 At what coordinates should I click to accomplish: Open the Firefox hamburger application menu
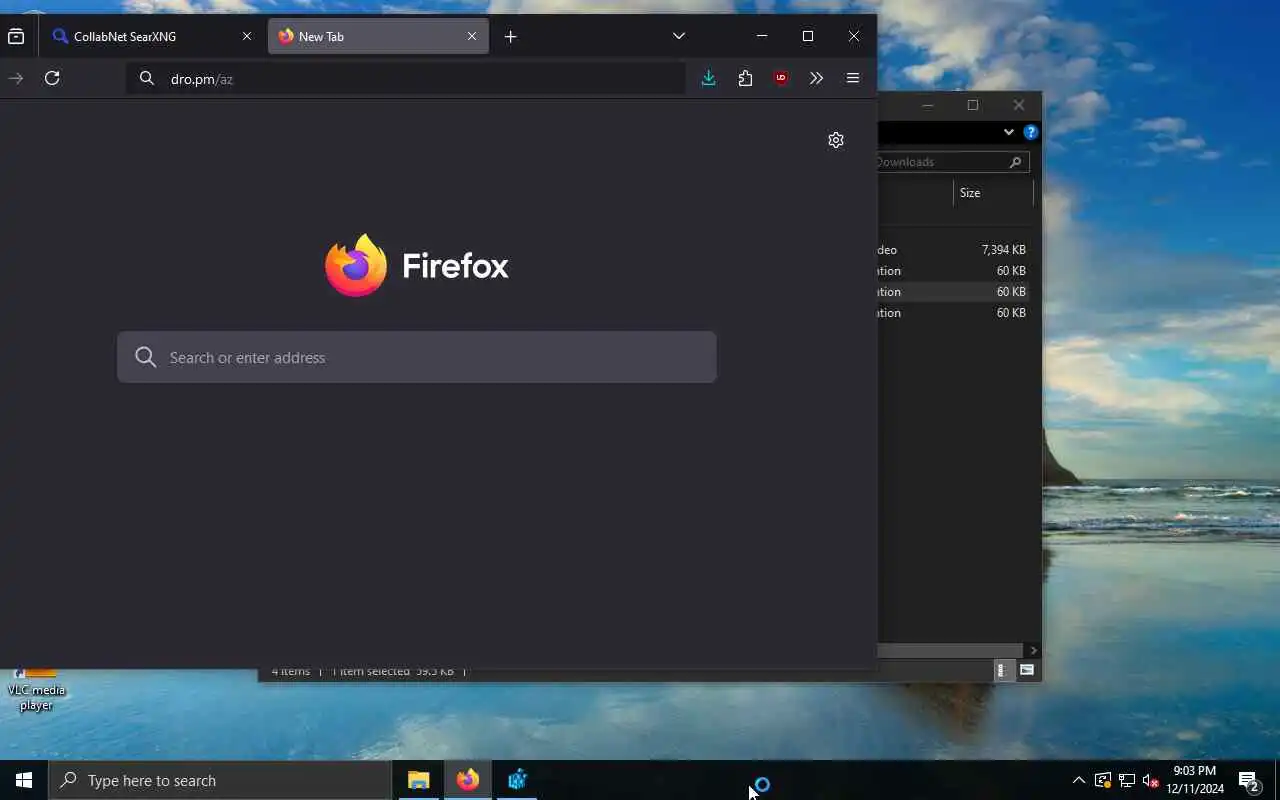[853, 78]
